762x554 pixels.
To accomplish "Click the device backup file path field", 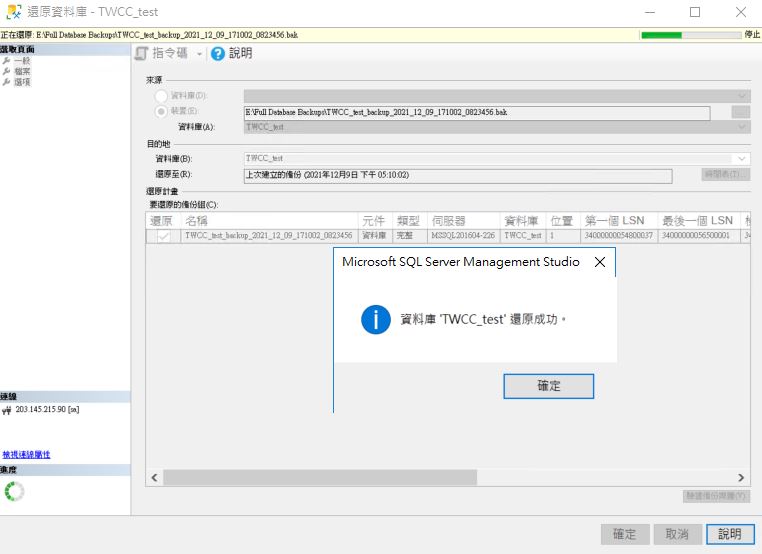I will click(477, 113).
